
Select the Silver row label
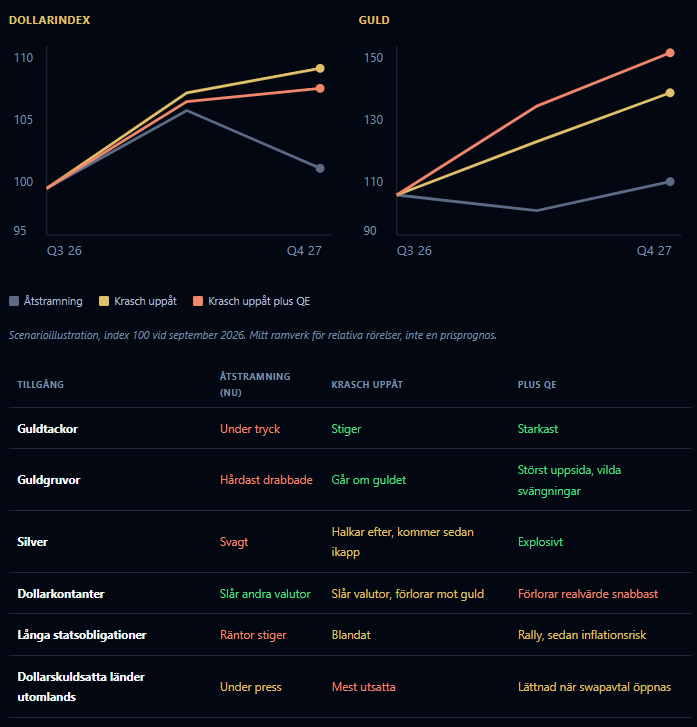[x=32, y=542]
